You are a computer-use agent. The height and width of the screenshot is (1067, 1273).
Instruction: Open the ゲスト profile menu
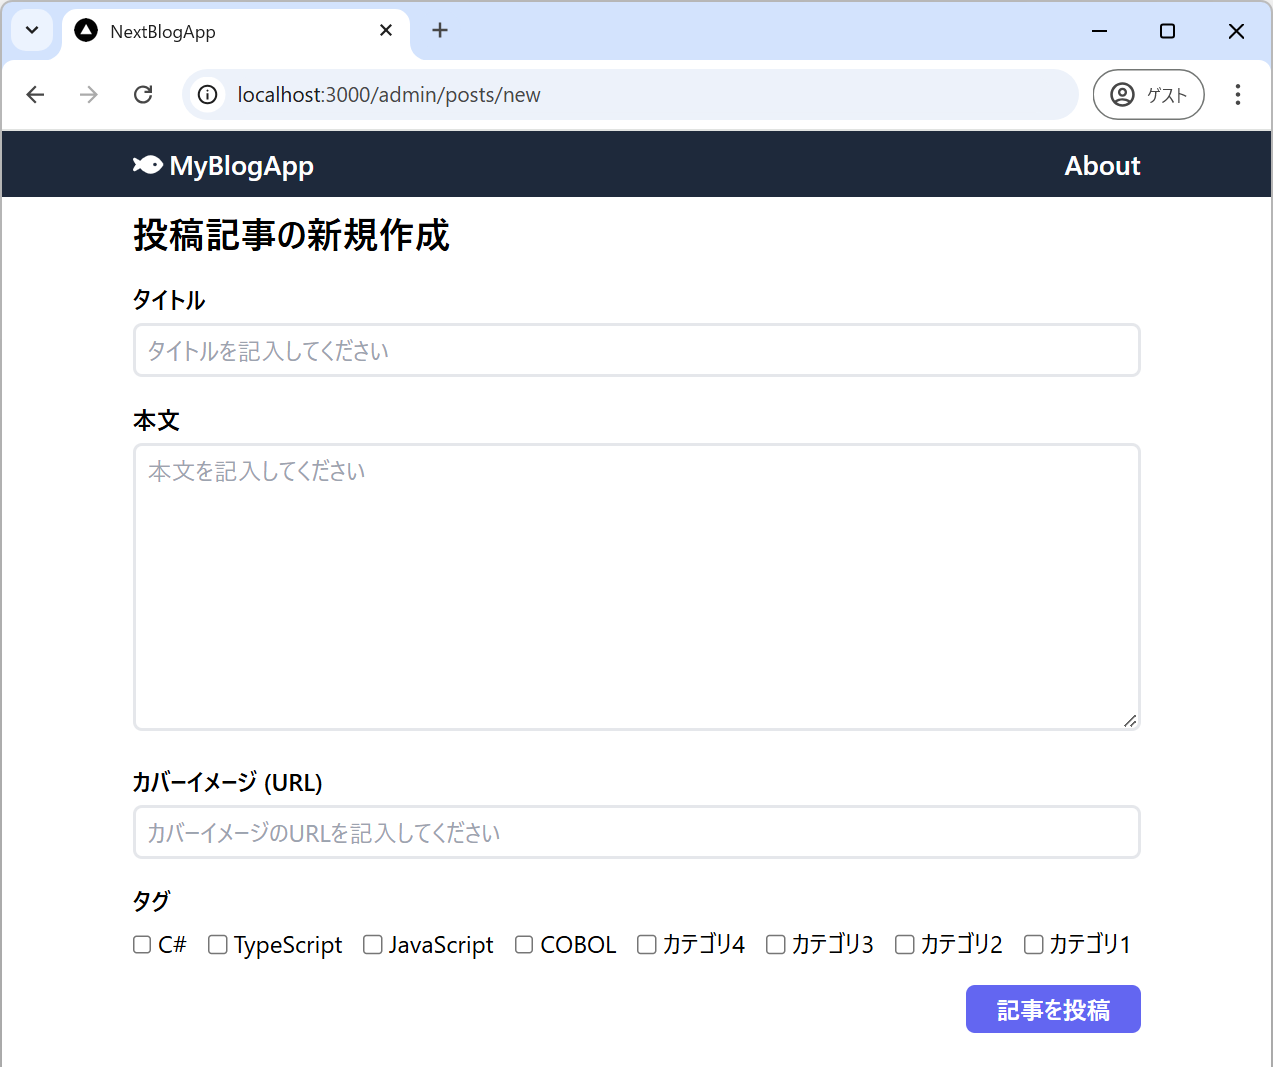point(1148,94)
